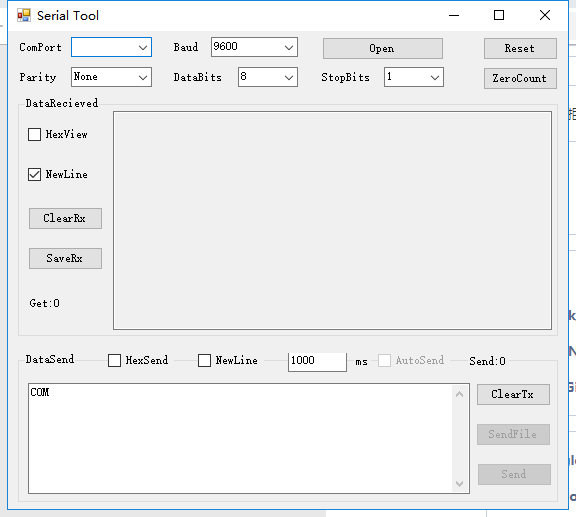Click the ZeroCount button

click(520, 78)
